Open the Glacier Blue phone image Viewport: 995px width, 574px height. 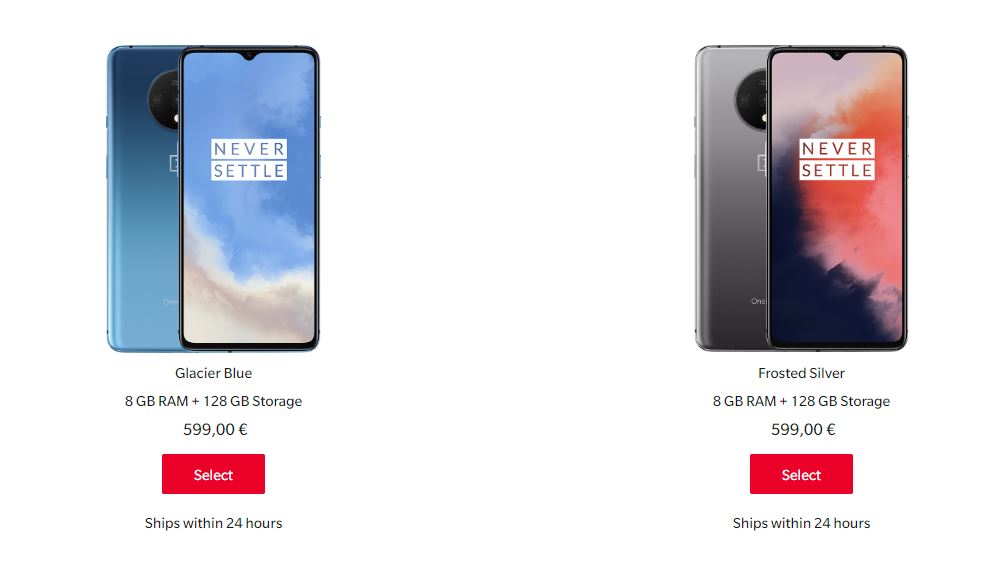[213, 199]
